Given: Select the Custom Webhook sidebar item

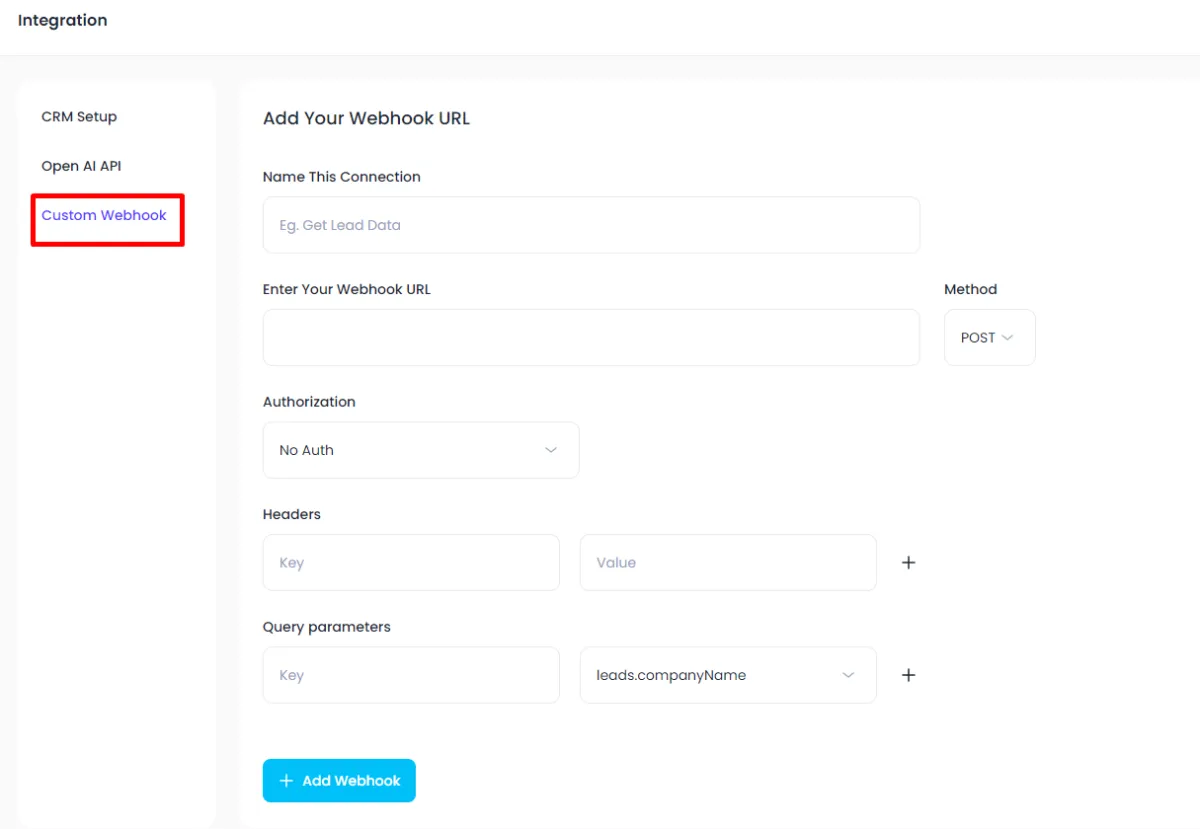Looking at the screenshot, I should [104, 215].
